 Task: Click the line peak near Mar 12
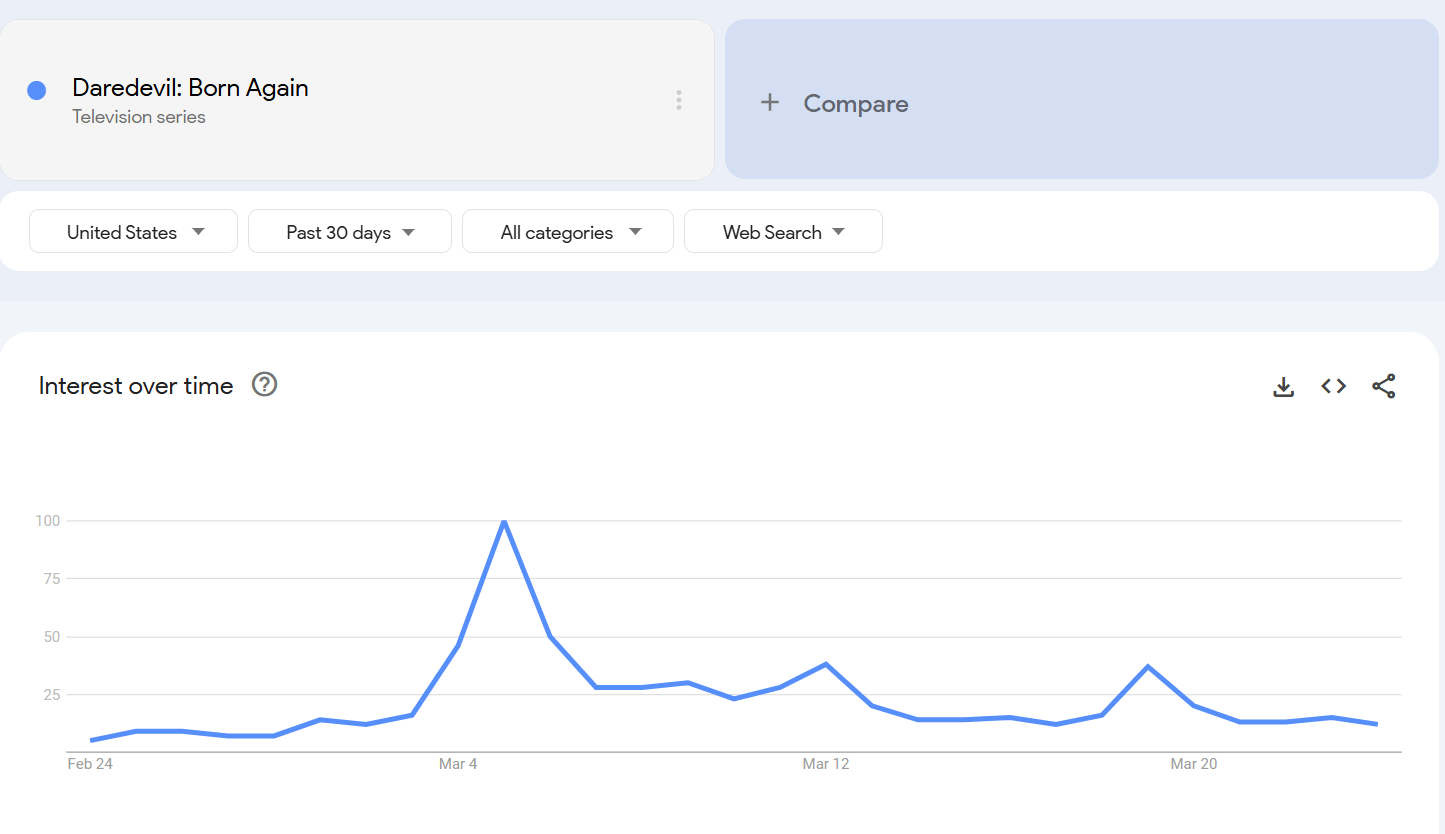point(826,664)
